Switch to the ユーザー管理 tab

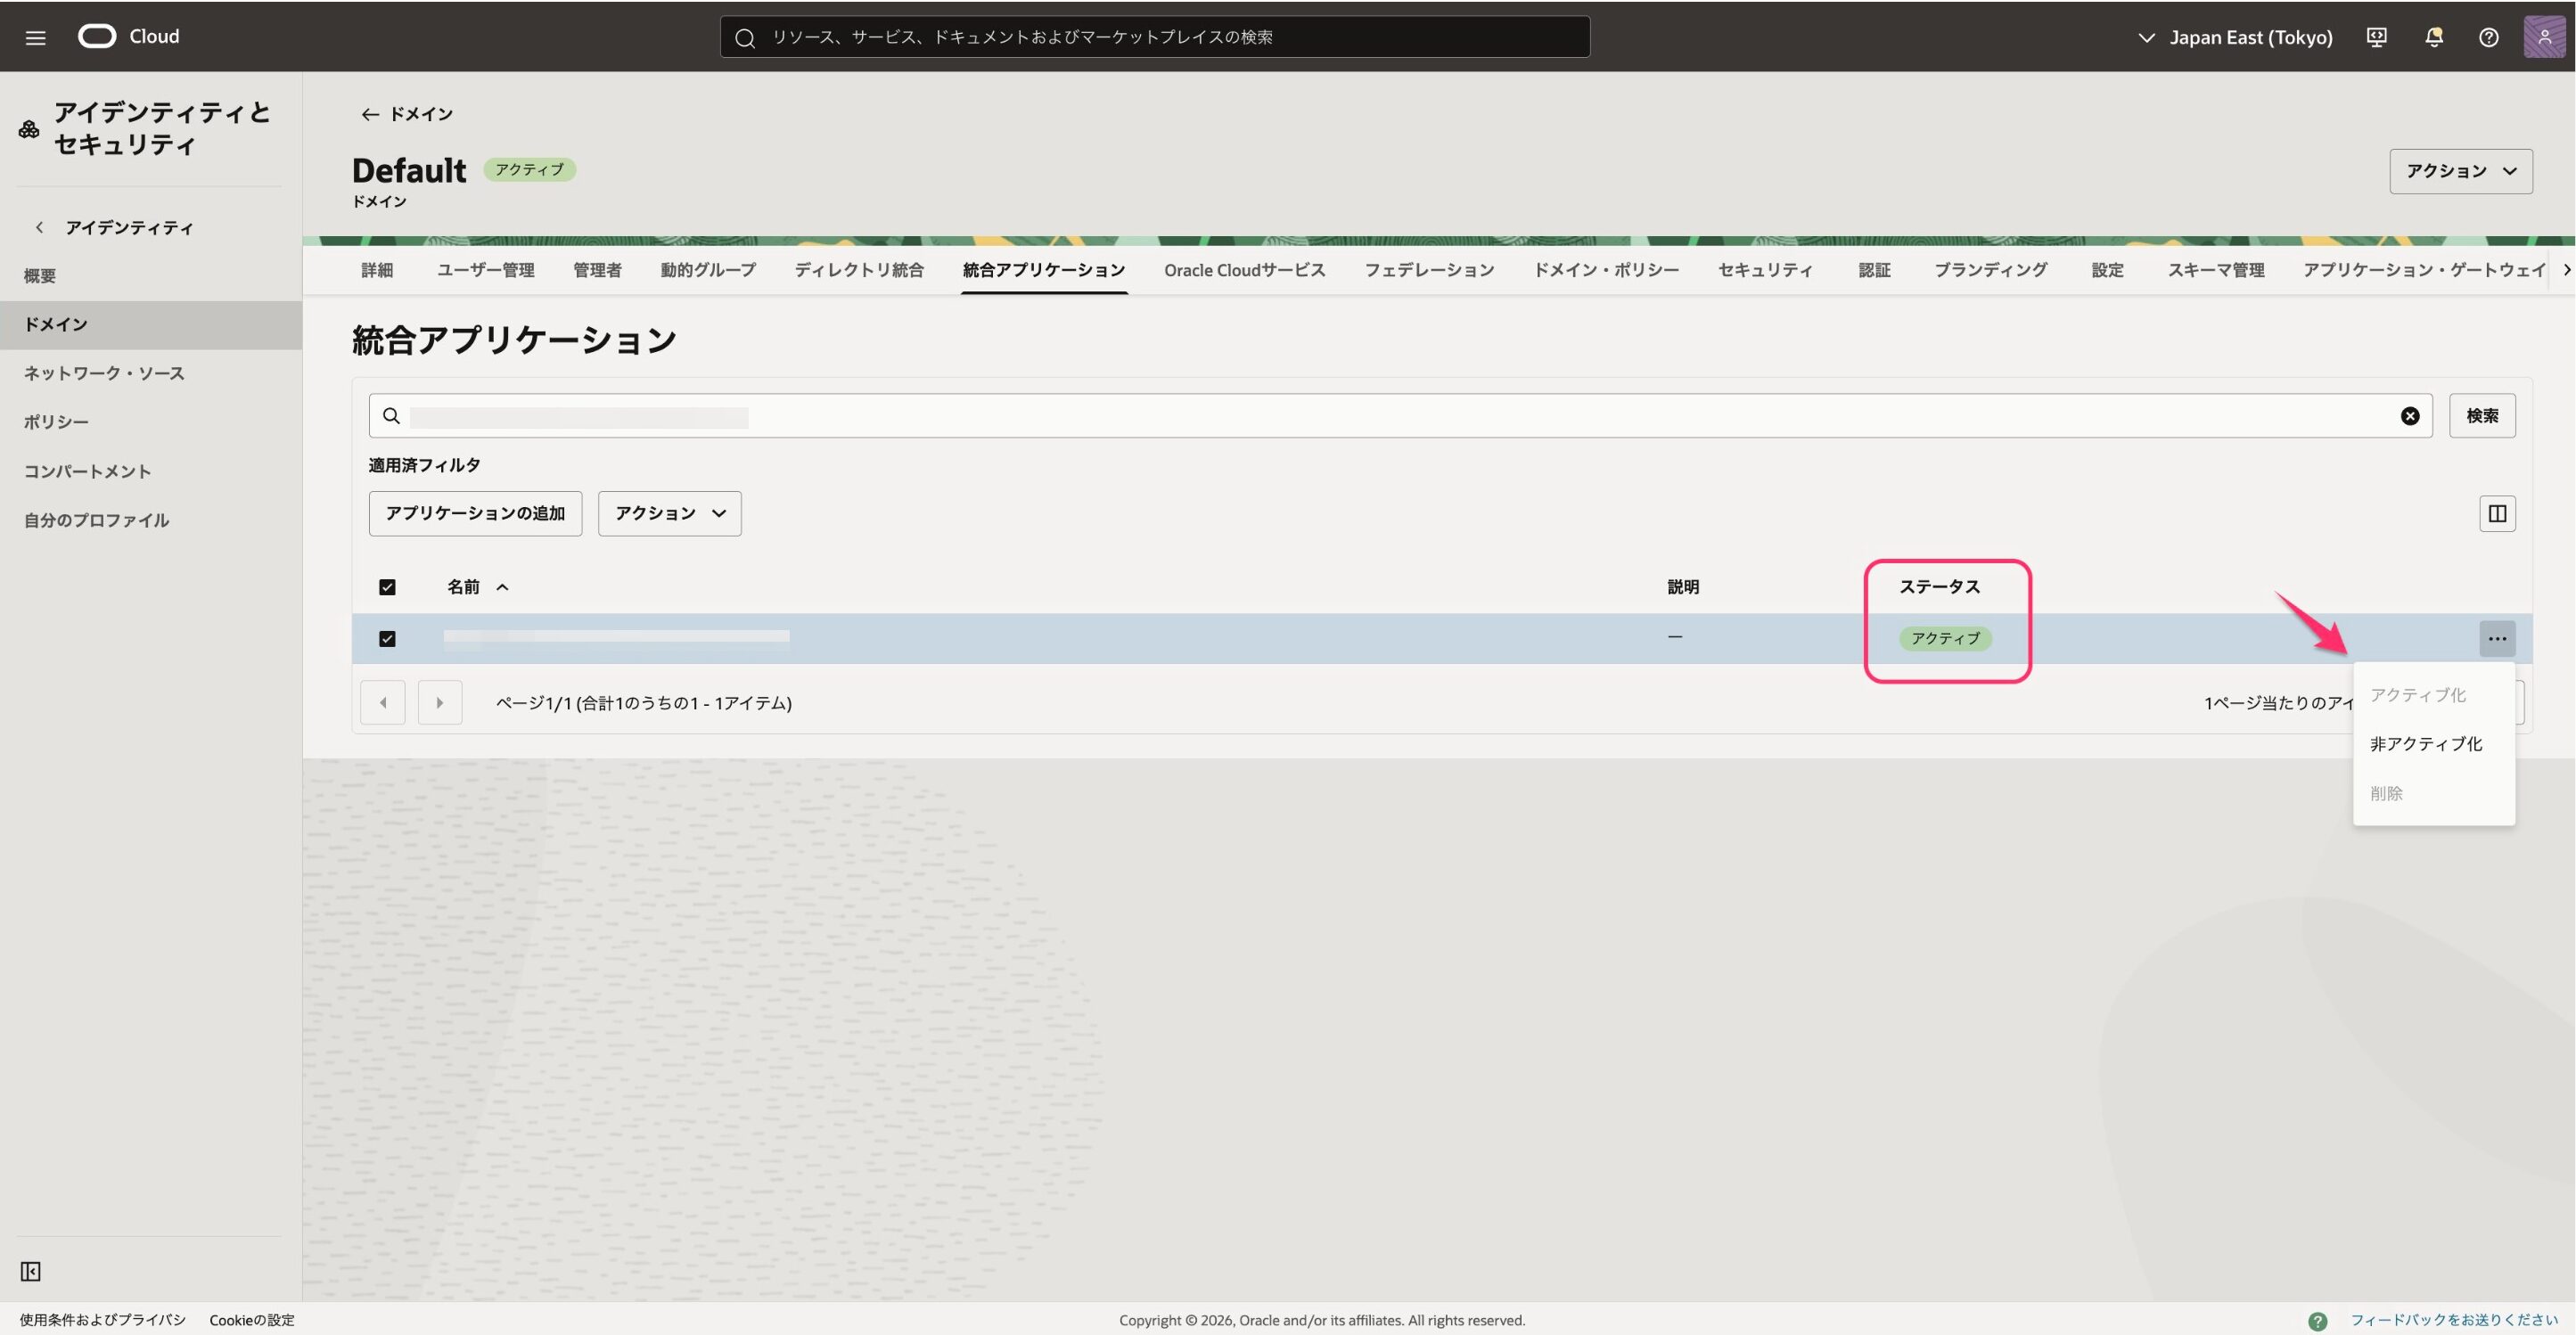(x=486, y=270)
